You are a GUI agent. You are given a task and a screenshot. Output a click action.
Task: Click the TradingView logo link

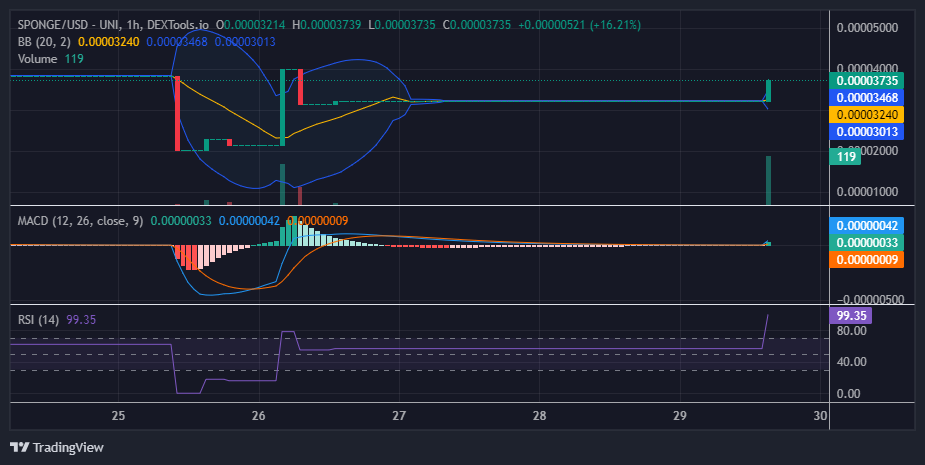click(x=57, y=447)
